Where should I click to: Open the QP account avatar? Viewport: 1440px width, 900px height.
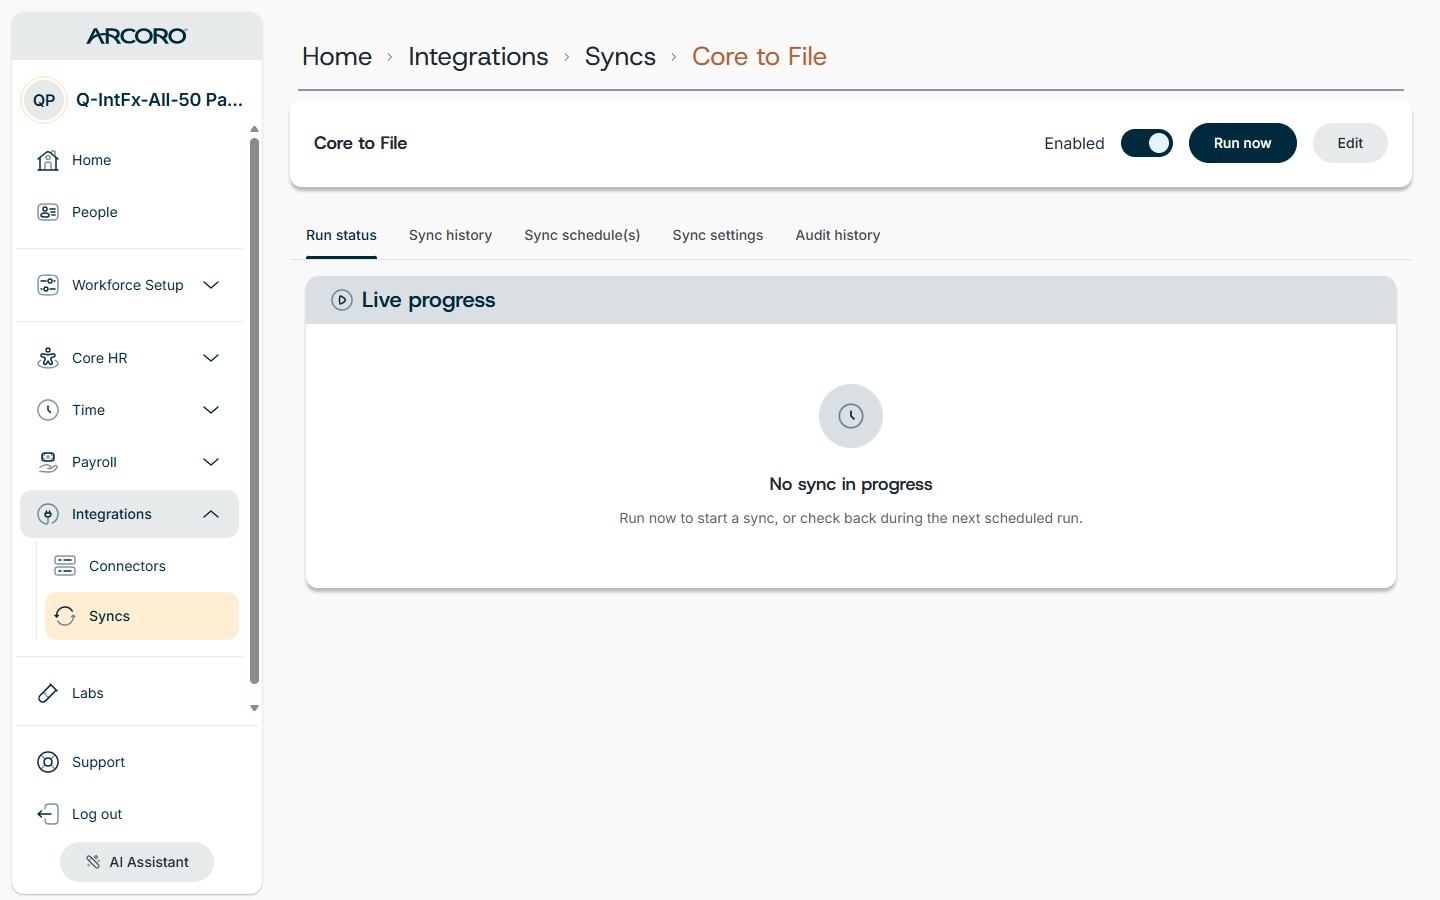(44, 100)
